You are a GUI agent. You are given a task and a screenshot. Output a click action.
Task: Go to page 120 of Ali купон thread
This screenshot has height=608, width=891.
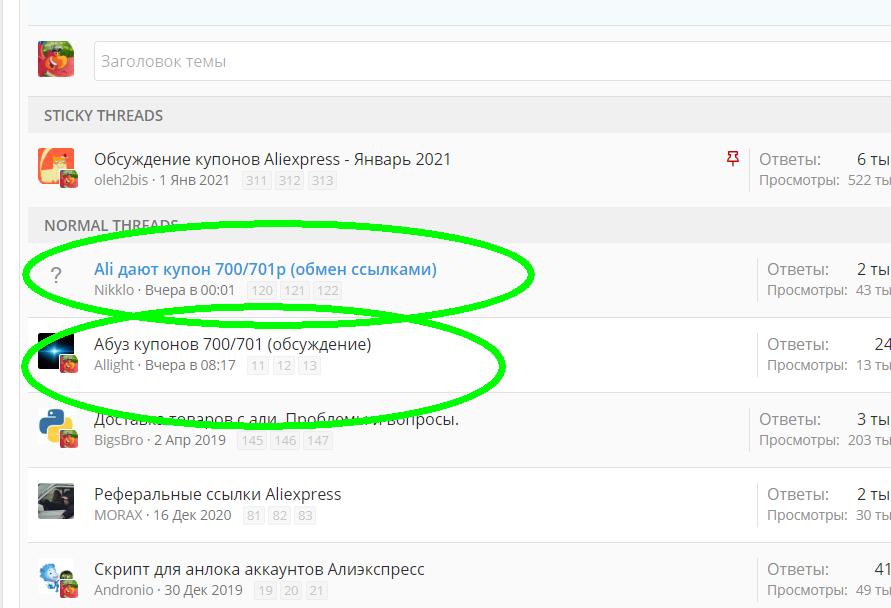click(262, 291)
